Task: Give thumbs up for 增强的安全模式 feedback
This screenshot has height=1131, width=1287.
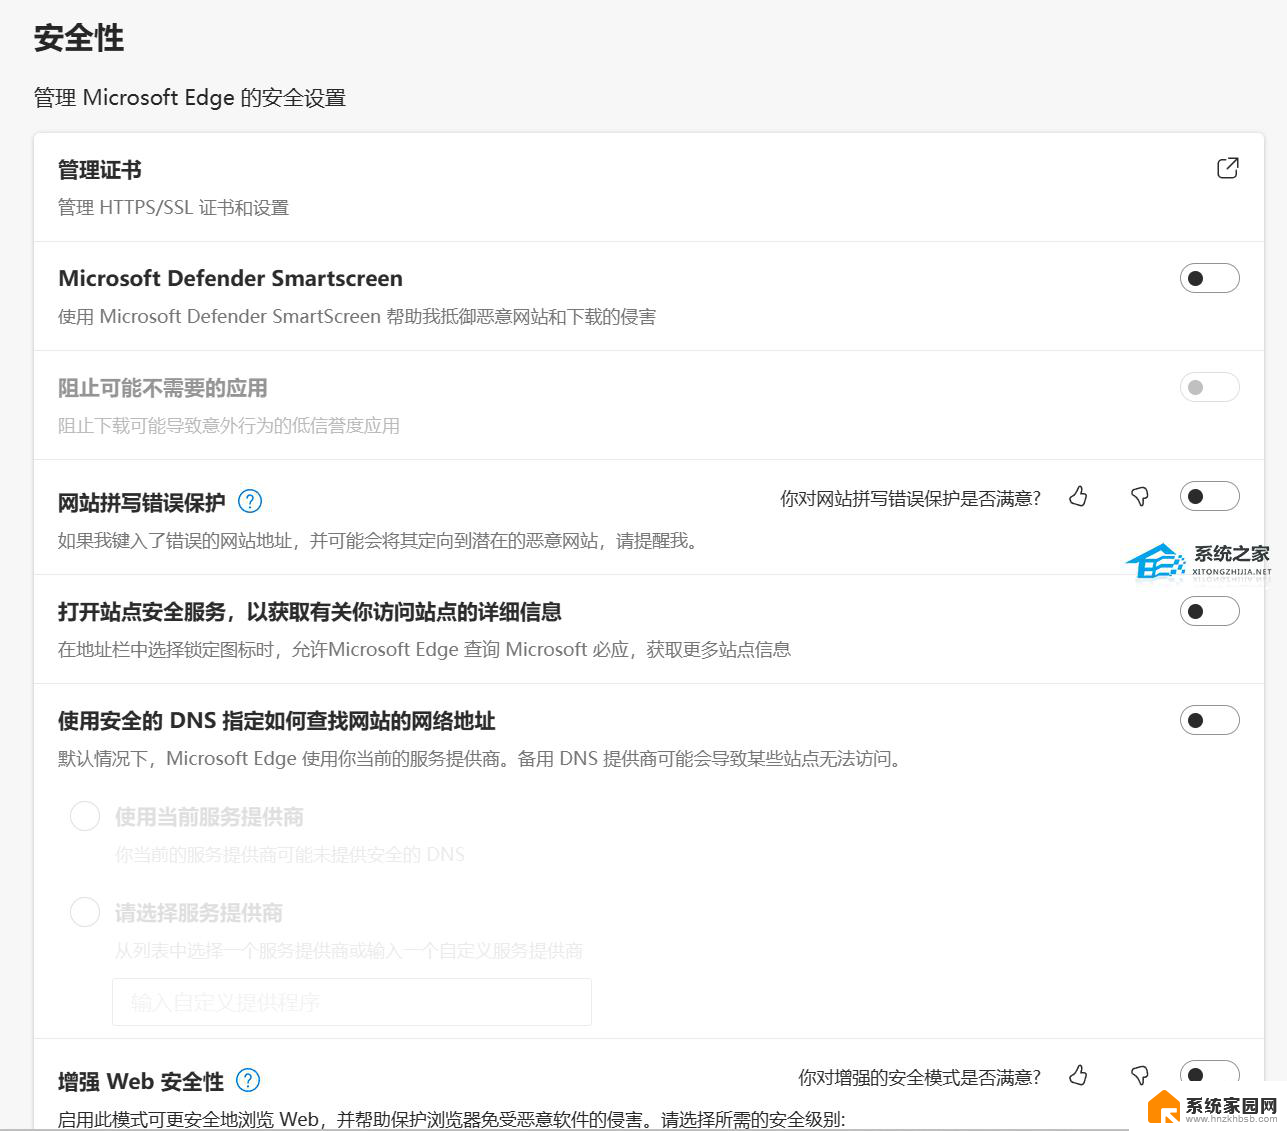Action: pos(1078,1075)
